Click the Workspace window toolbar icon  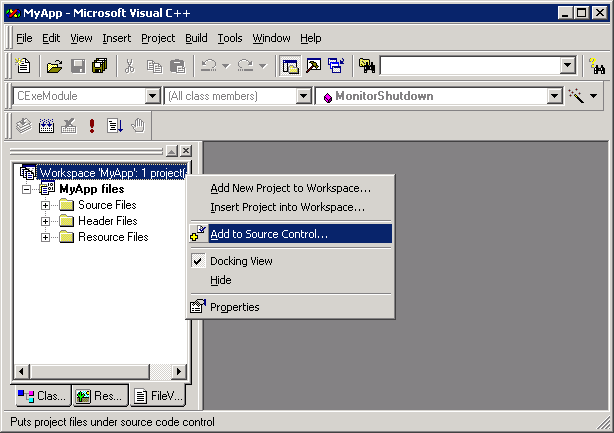click(x=290, y=66)
